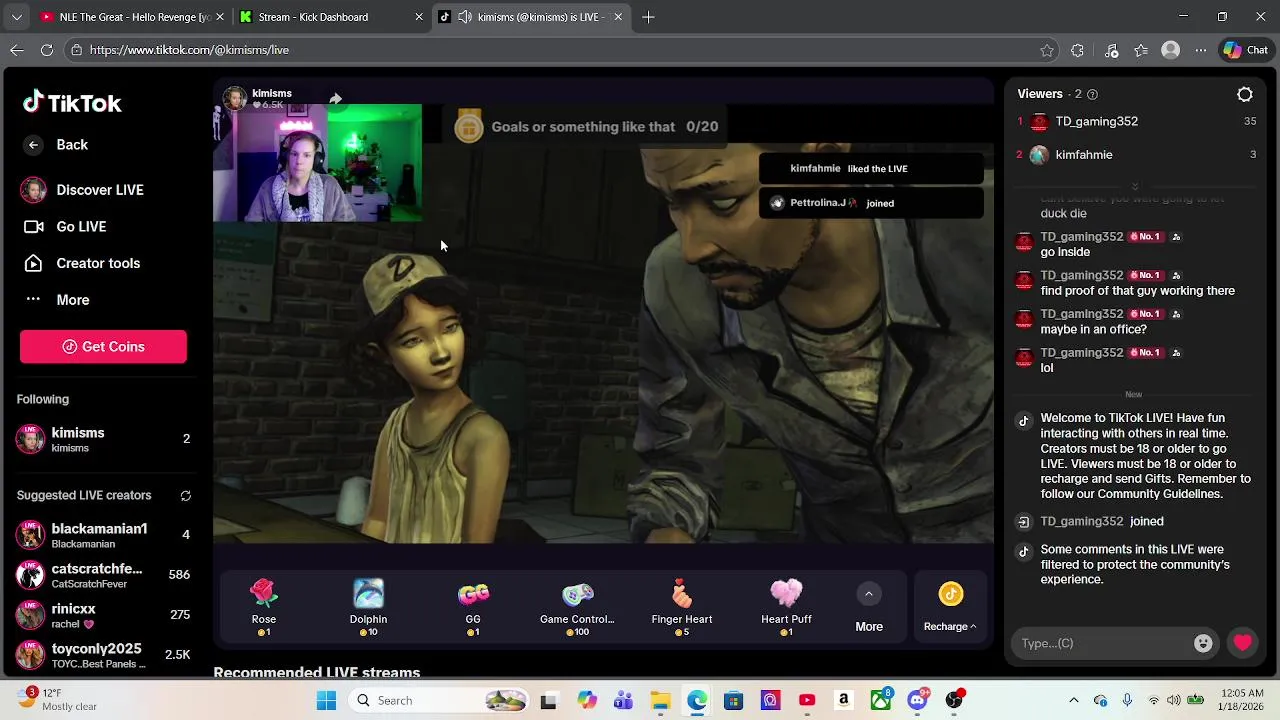Send a Rose gift

coord(264,606)
